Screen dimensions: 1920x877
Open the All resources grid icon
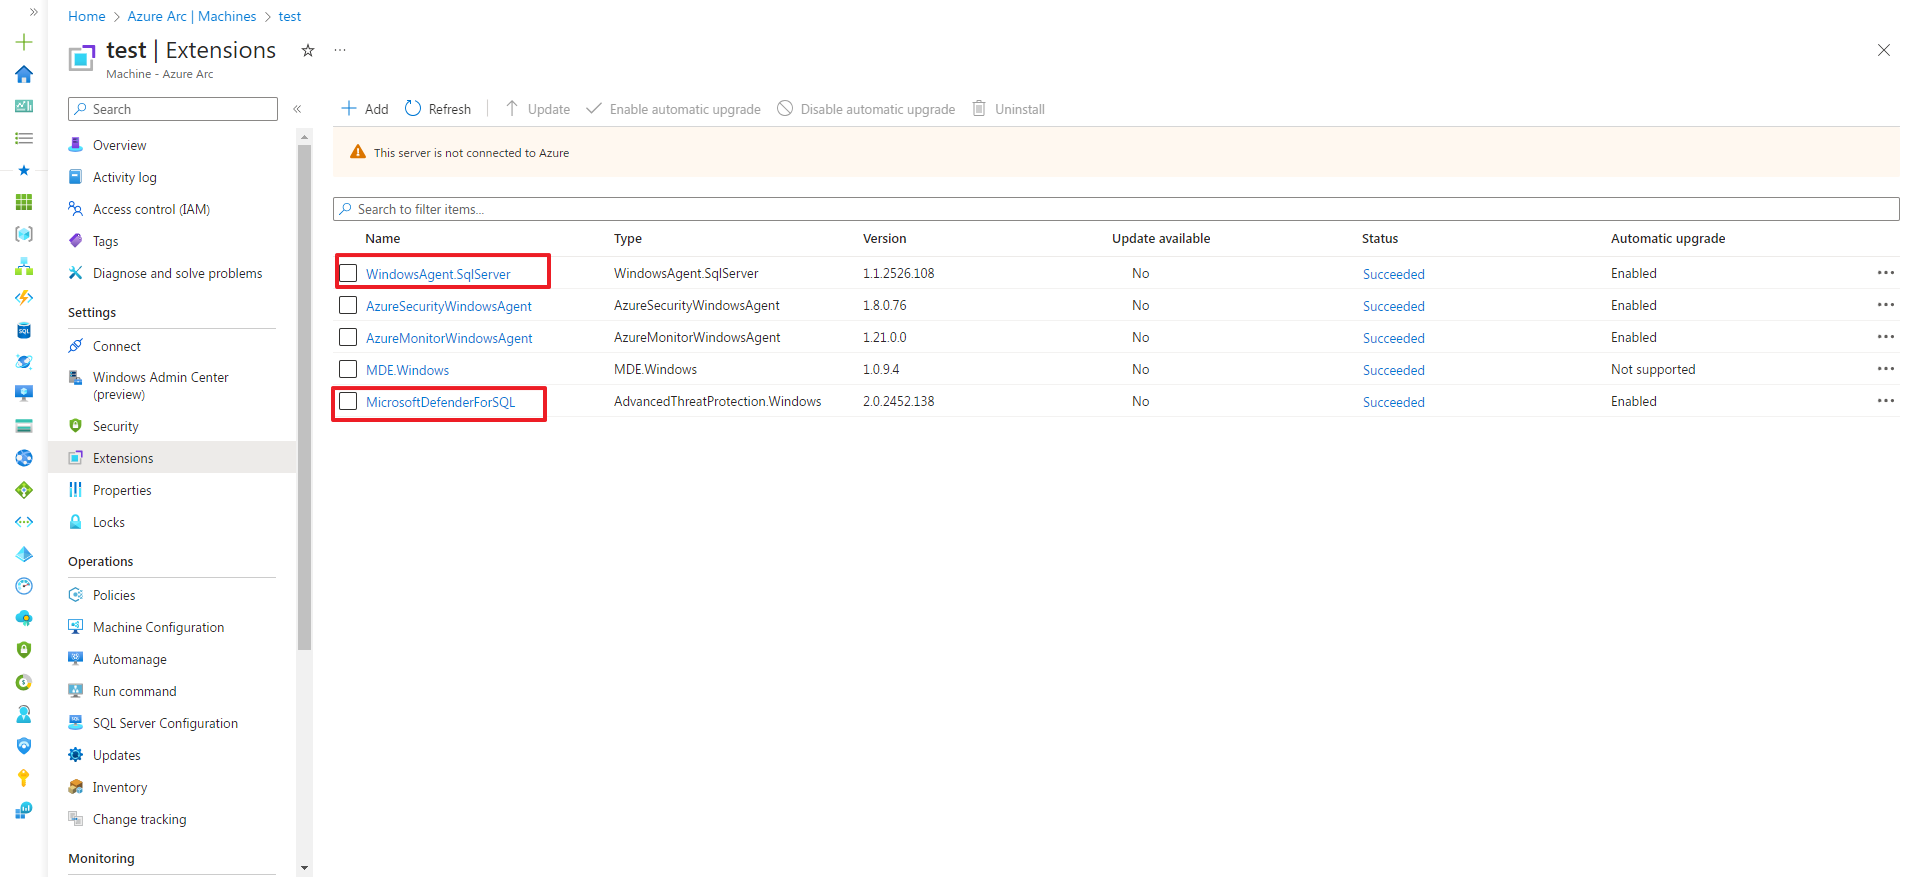coord(24,202)
